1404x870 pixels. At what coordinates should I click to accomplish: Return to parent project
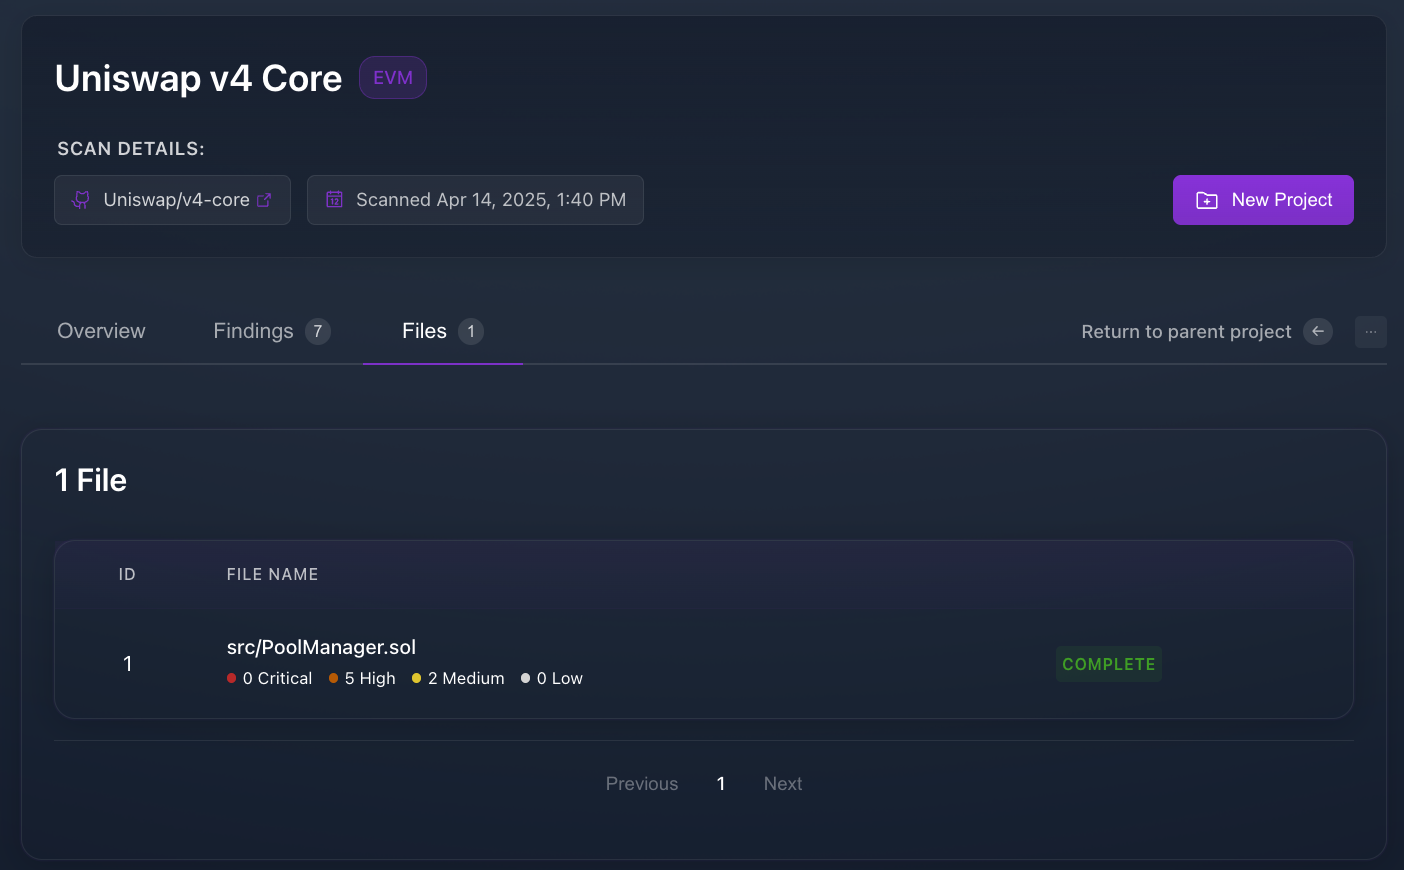click(x=1207, y=331)
